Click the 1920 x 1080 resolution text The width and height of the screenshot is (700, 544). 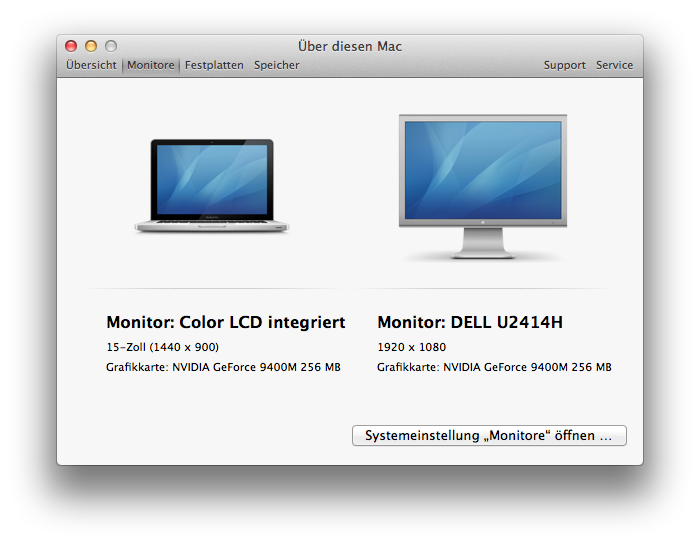(412, 347)
